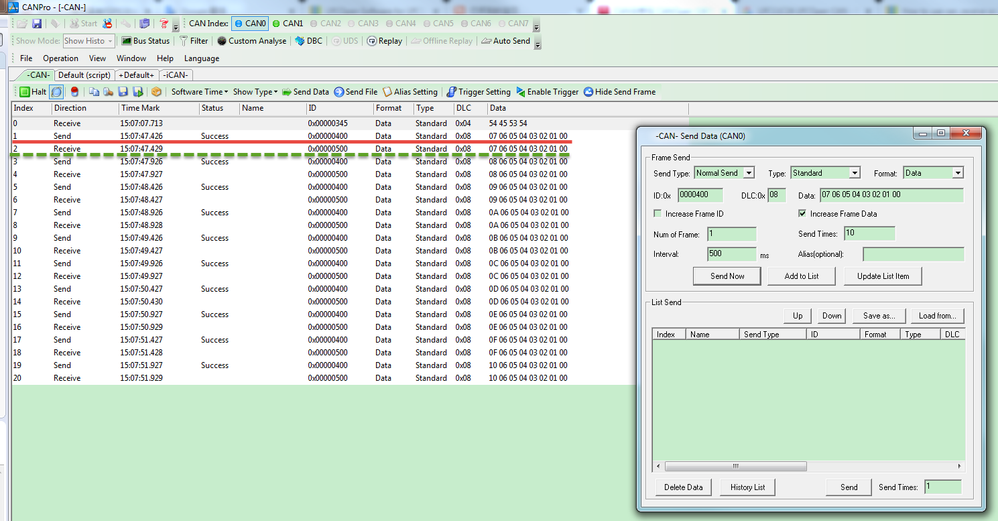Toggle Increase Frame Data checkbox

click(802, 214)
